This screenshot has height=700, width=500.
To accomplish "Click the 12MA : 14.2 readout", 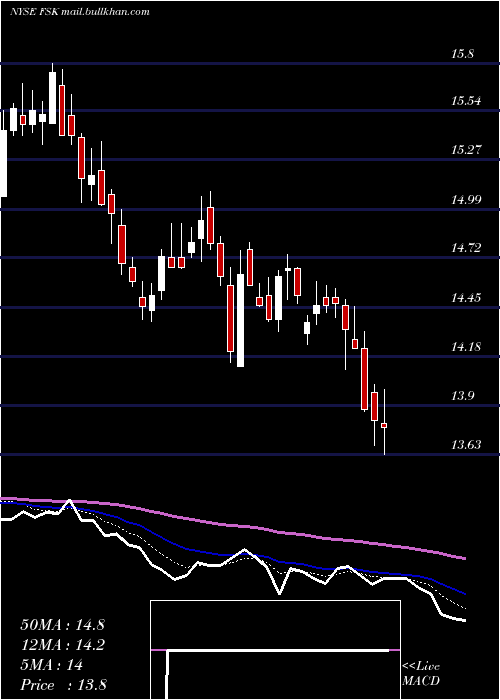I will tap(62, 645).
